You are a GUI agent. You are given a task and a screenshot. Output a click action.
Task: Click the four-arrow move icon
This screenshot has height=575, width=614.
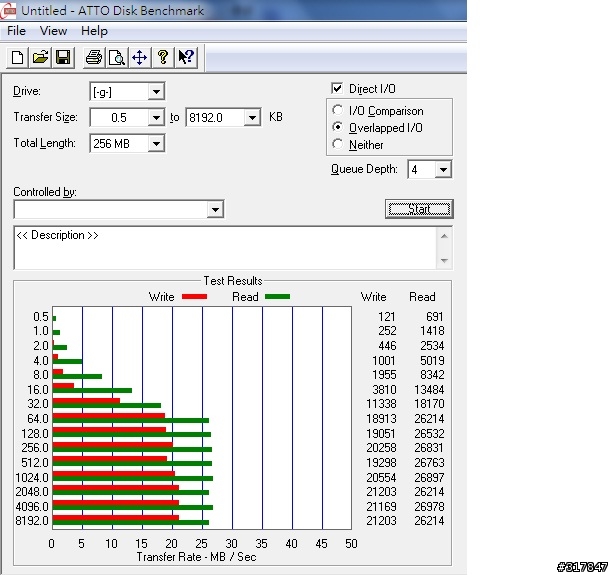(x=139, y=58)
